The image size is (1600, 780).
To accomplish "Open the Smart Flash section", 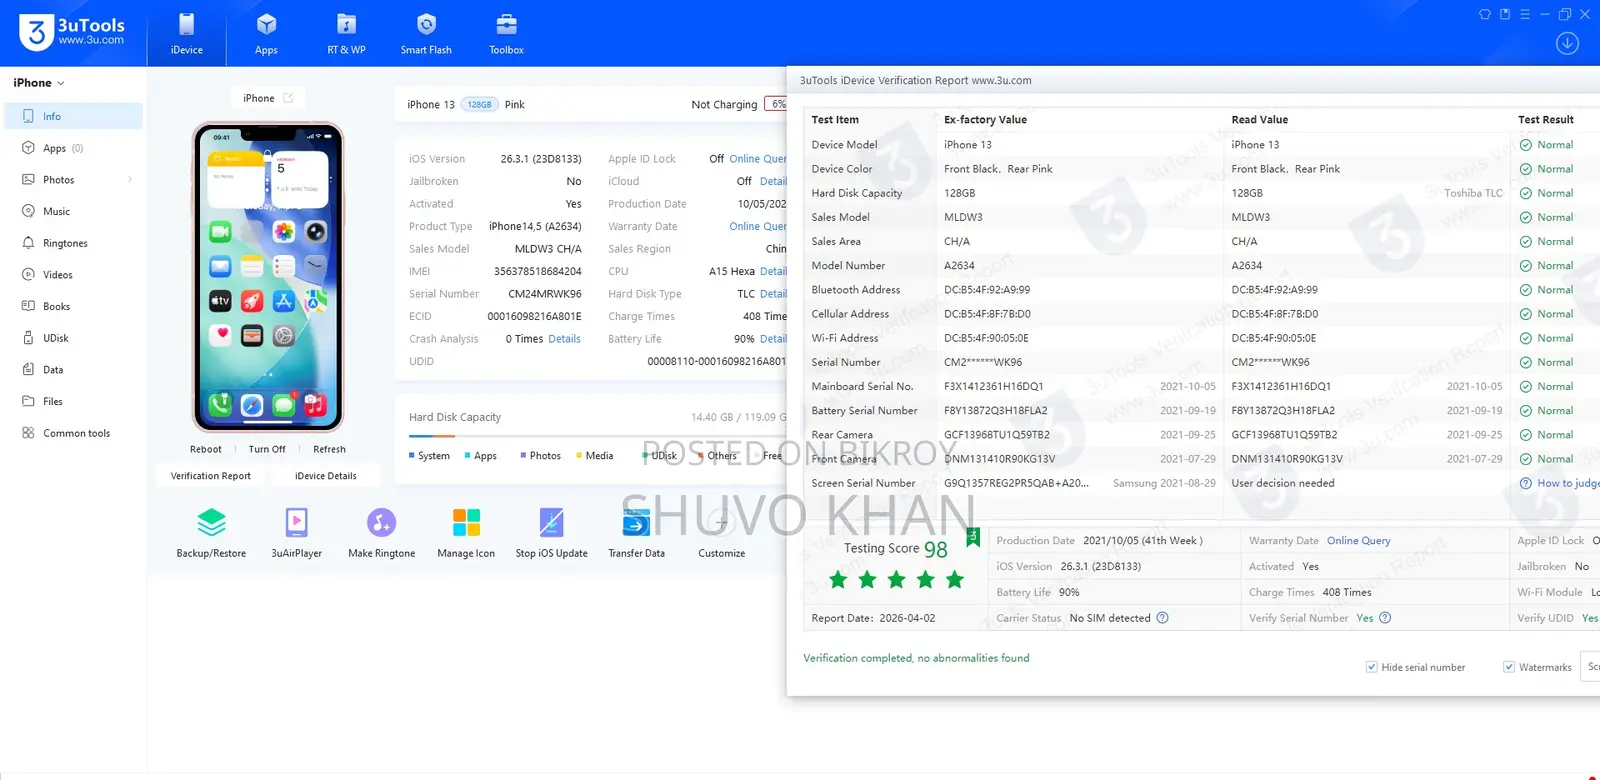I will pos(426,34).
